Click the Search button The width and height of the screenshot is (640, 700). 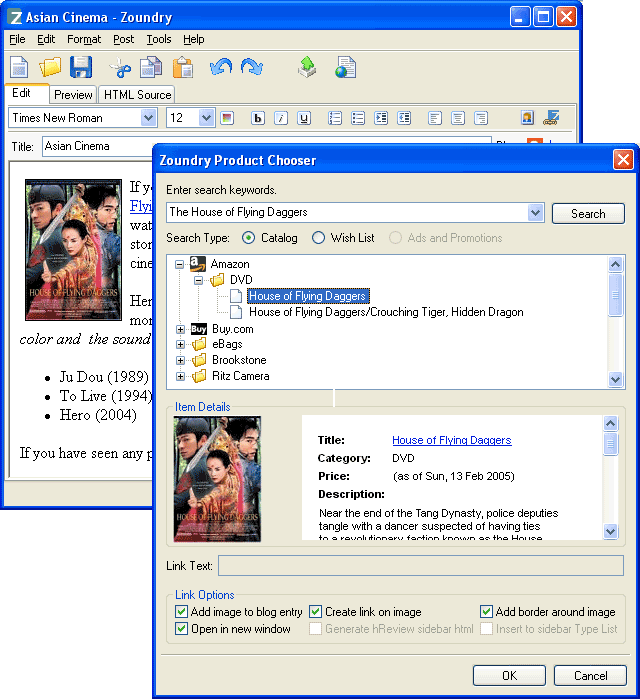click(588, 214)
